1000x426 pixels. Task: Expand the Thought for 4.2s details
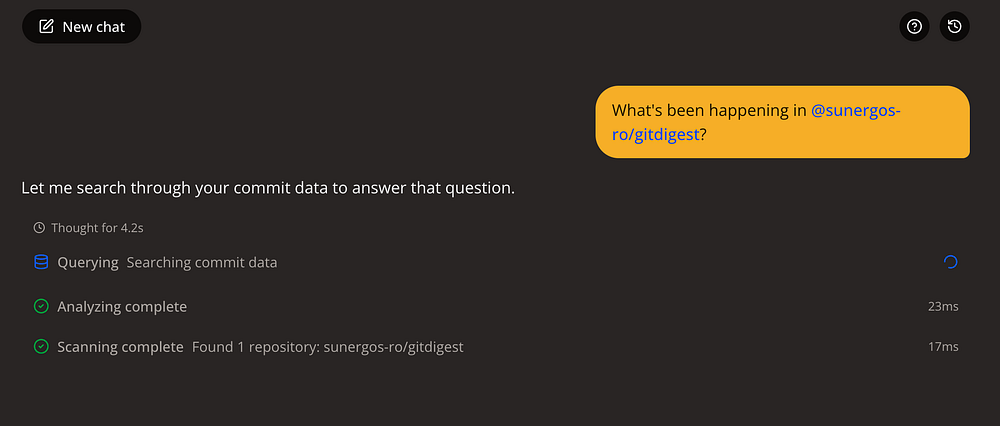[x=89, y=228]
